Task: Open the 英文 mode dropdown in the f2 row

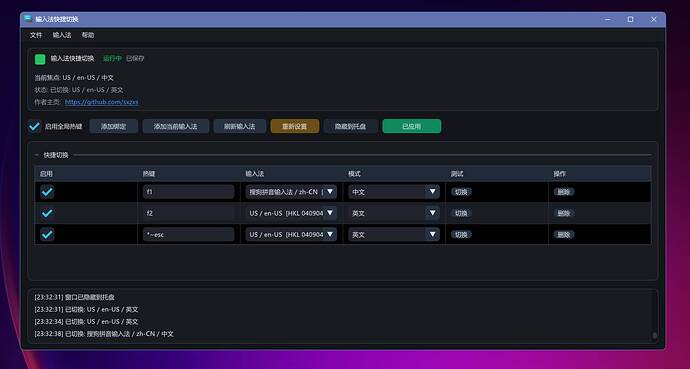Action: (394, 213)
